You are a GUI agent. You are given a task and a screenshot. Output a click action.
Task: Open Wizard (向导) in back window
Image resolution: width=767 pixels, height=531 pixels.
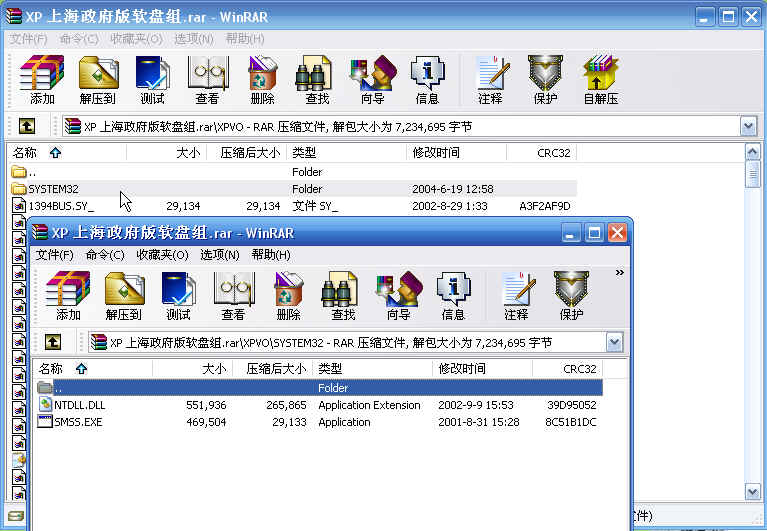click(373, 80)
